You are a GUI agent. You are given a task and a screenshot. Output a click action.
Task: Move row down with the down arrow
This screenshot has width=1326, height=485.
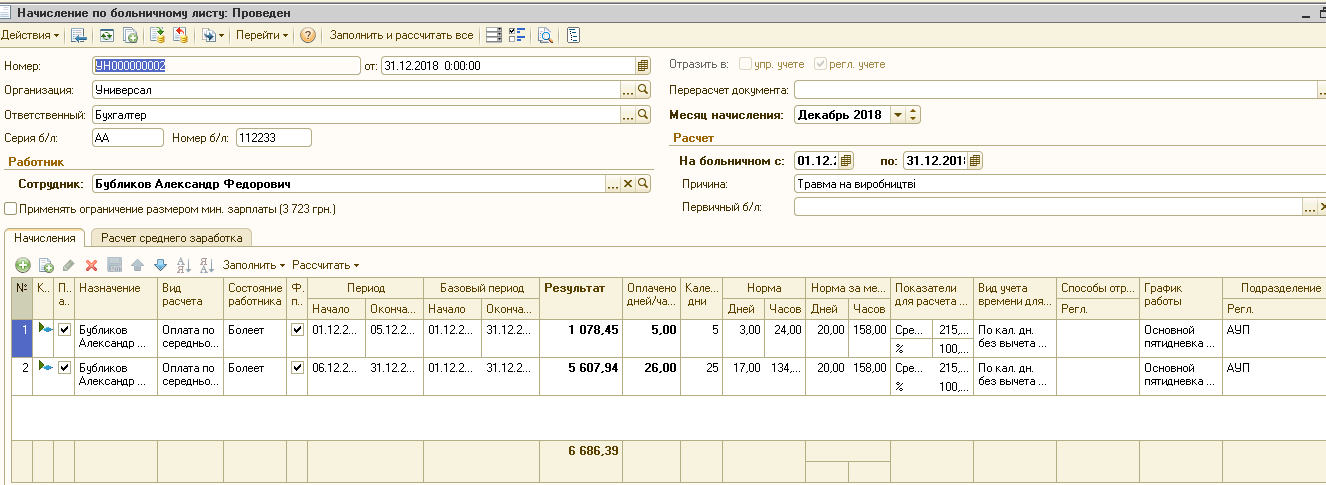(x=160, y=265)
